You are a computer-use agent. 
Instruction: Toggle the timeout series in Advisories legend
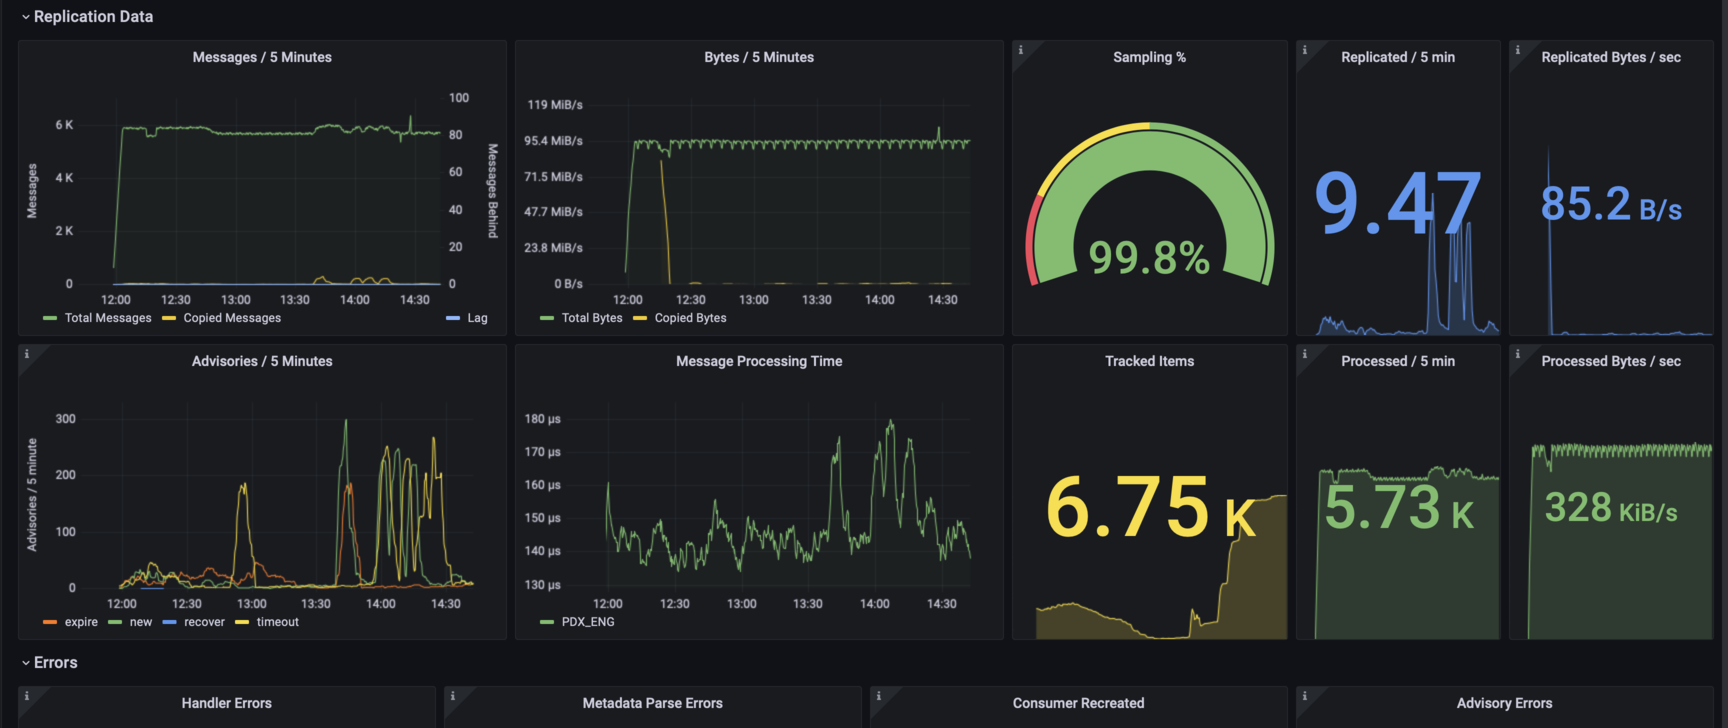click(277, 622)
